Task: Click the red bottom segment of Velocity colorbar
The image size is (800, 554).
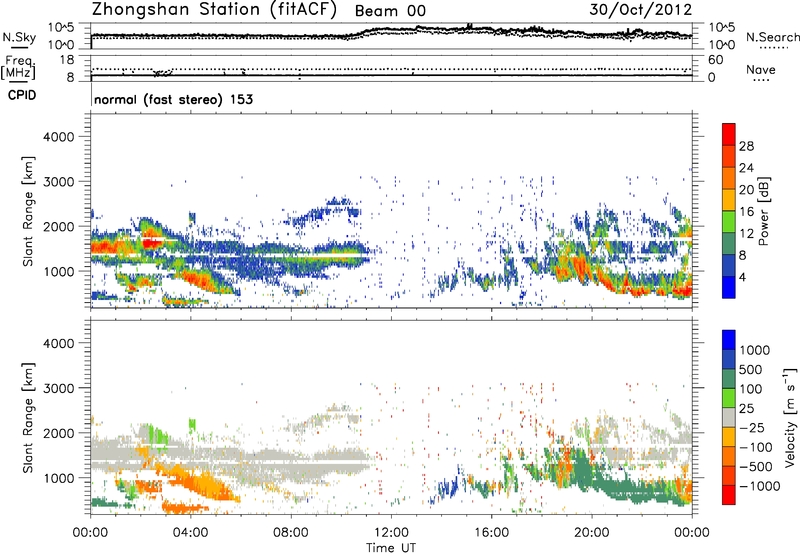Action: [x=729, y=495]
